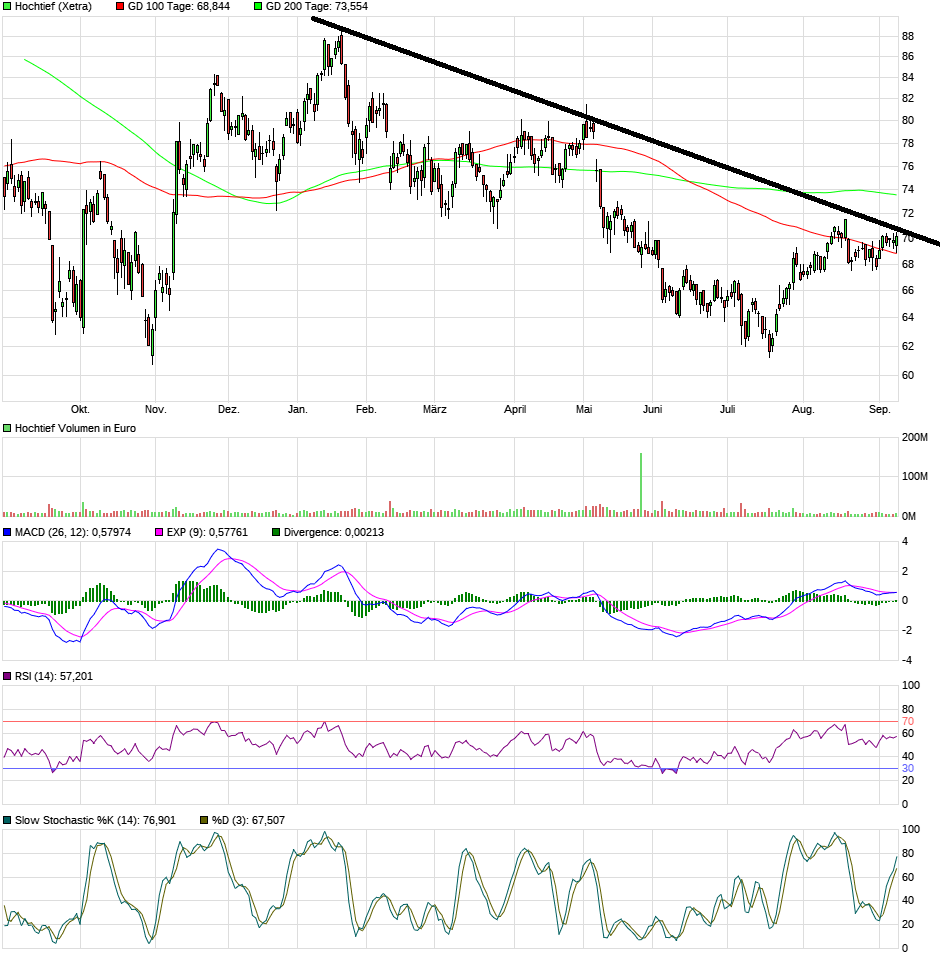Select 'Slow Stochastic %K (14): 76,901' label
This screenshot has width=940, height=958.
pos(95,820)
